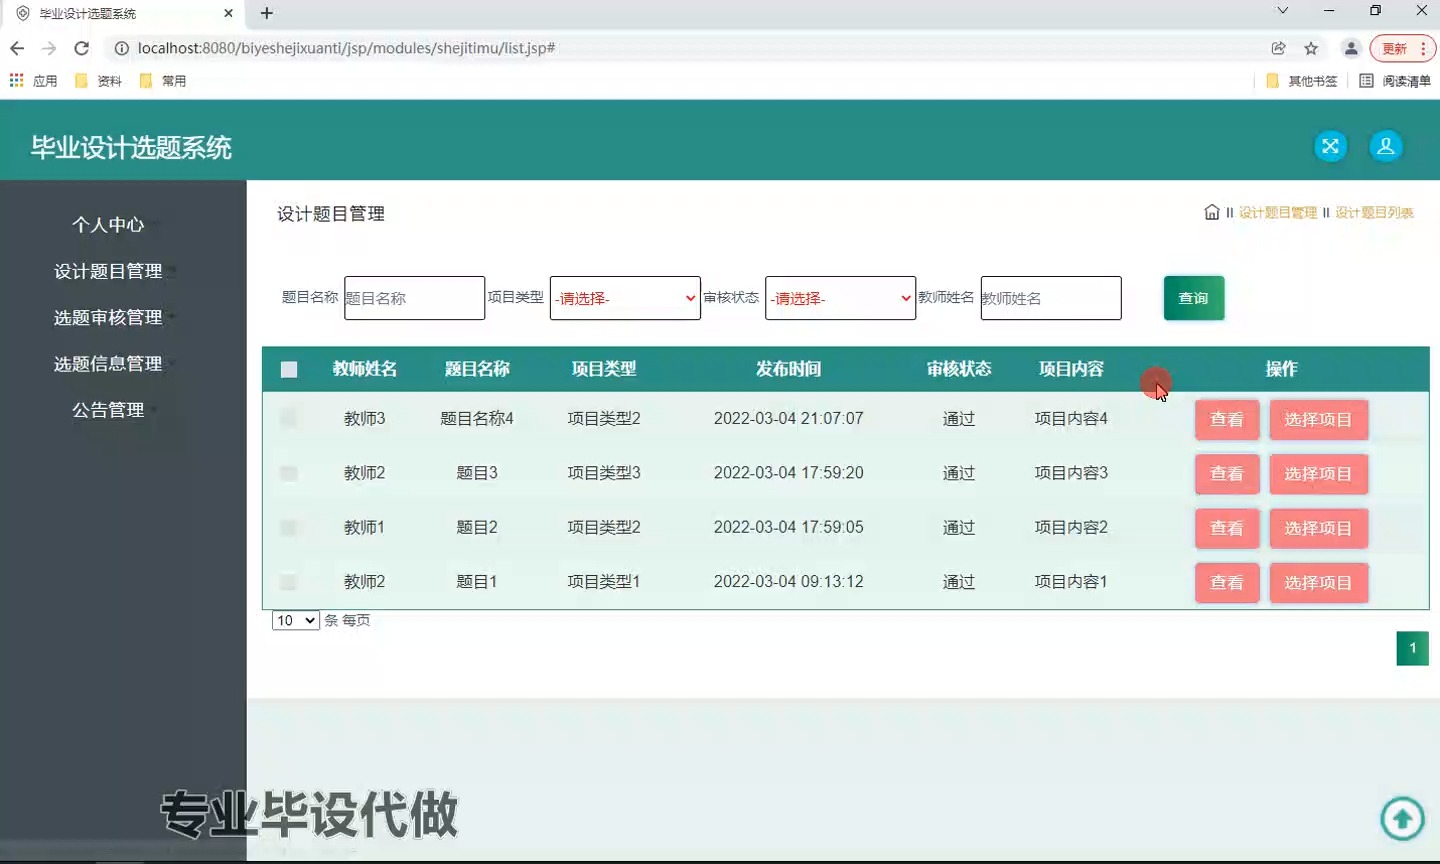Viewport: 1440px width, 864px height.
Task: Go to page 1 in pagination
Action: [1412, 648]
